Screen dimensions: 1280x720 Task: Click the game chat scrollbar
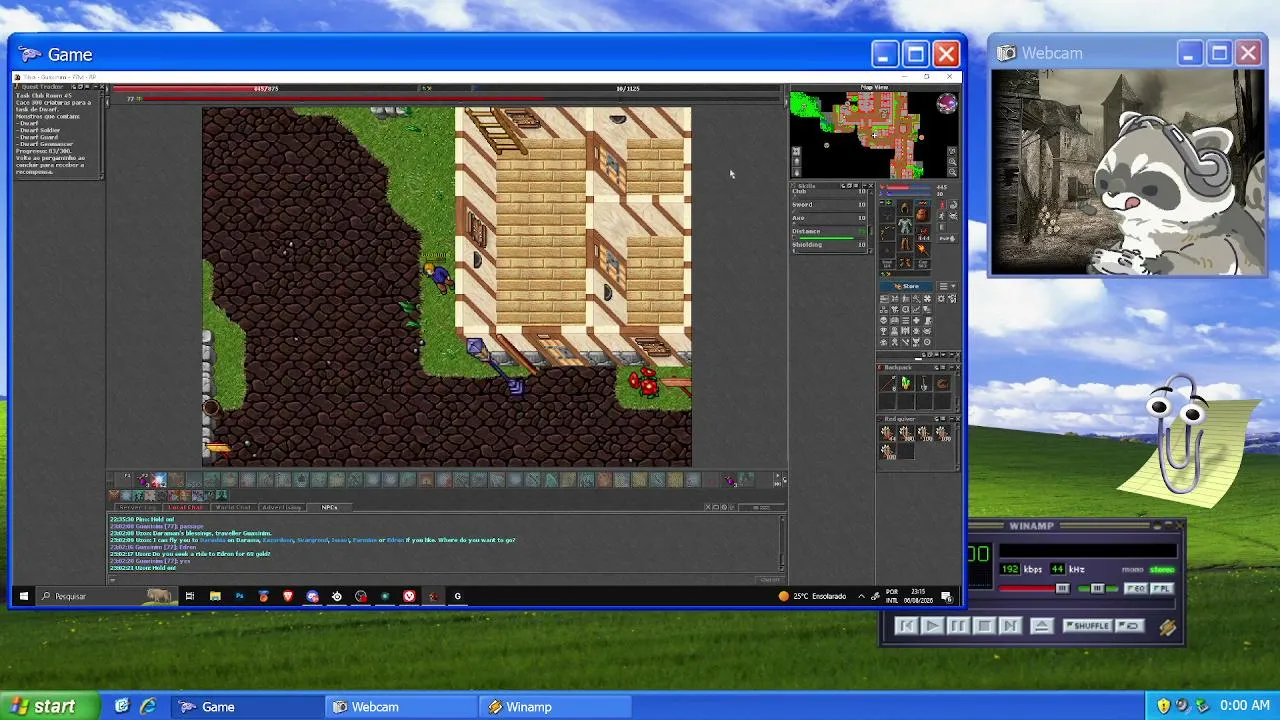pyautogui.click(x=781, y=545)
